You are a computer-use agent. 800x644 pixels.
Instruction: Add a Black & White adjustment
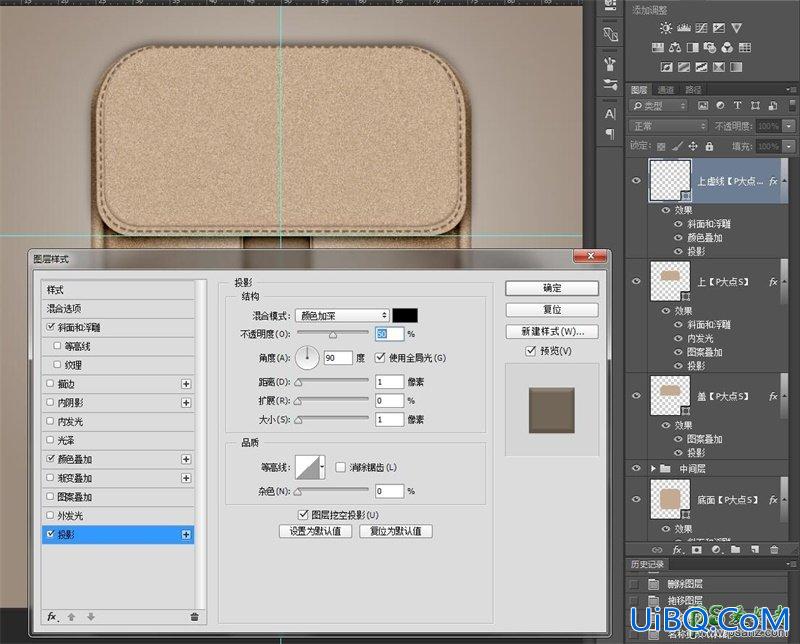tap(692, 48)
